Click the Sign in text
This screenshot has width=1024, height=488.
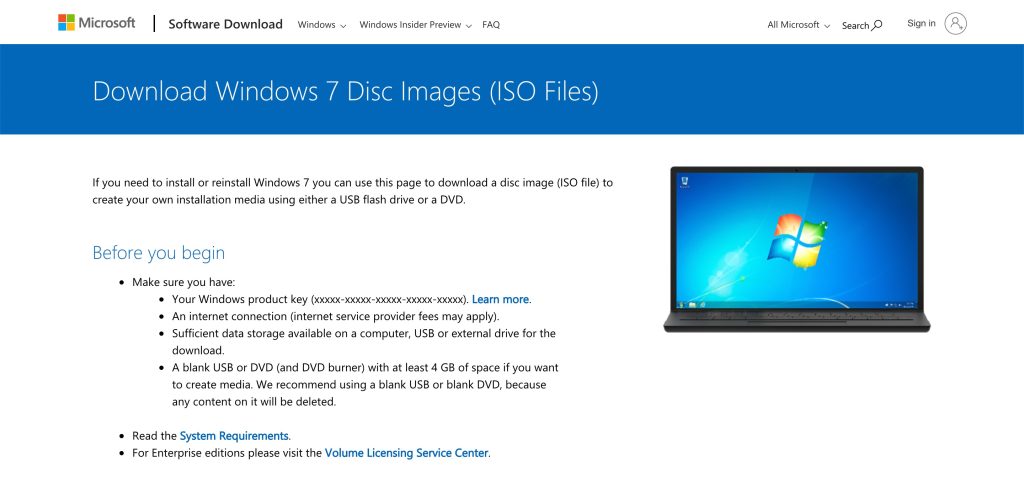[921, 24]
